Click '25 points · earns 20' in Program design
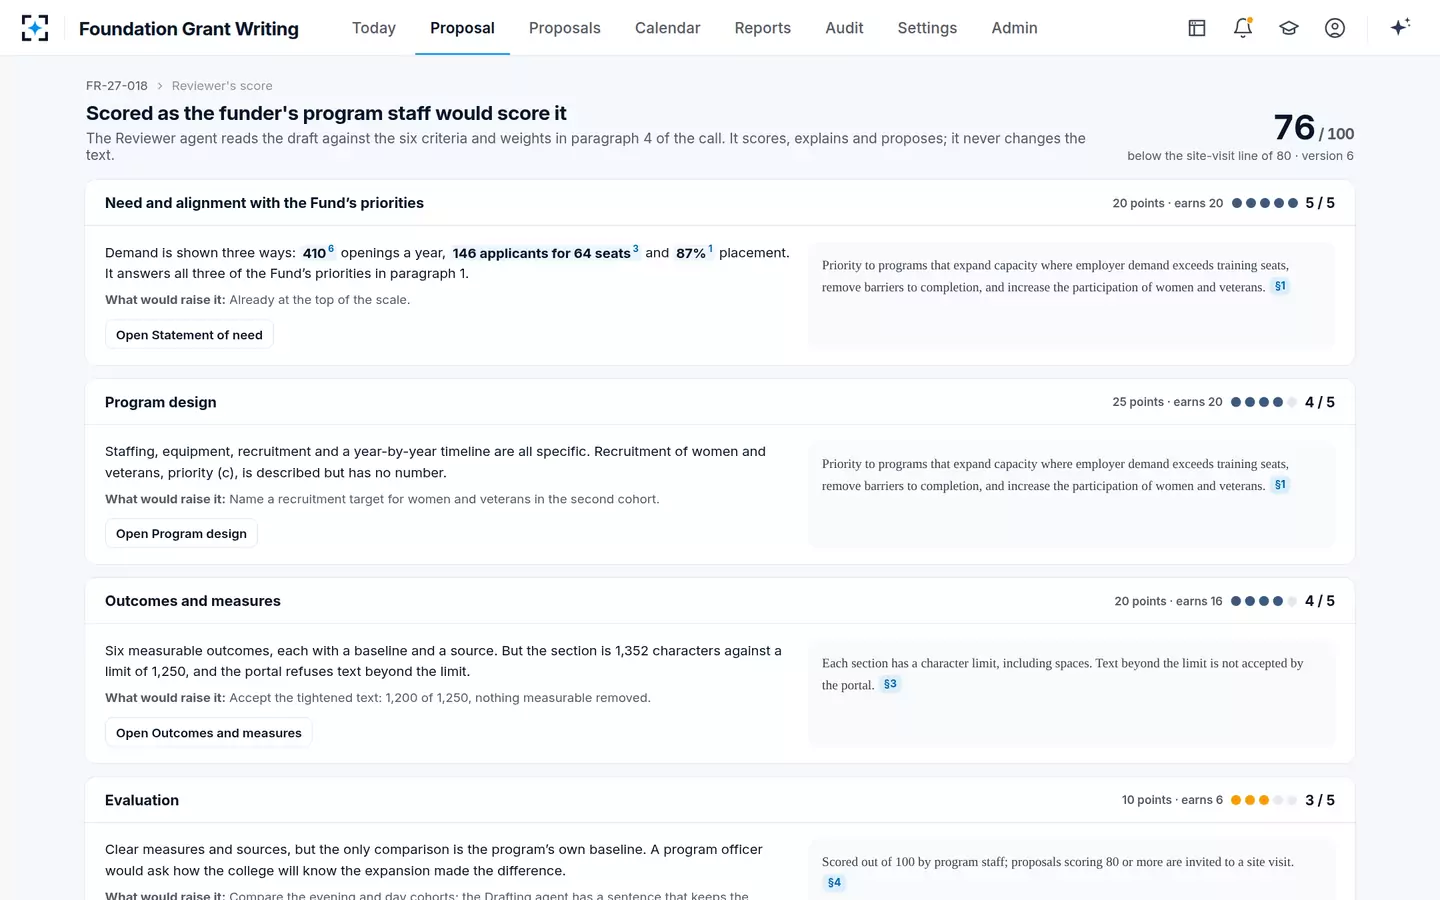 pos(1167,402)
